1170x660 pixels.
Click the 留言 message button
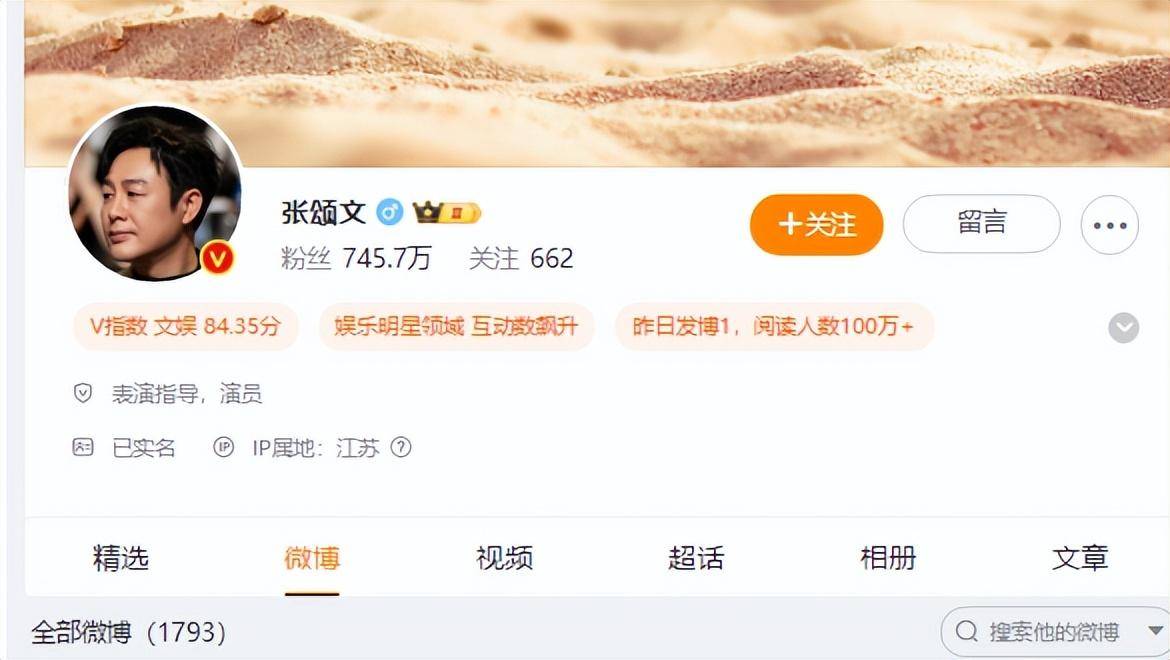tap(981, 224)
